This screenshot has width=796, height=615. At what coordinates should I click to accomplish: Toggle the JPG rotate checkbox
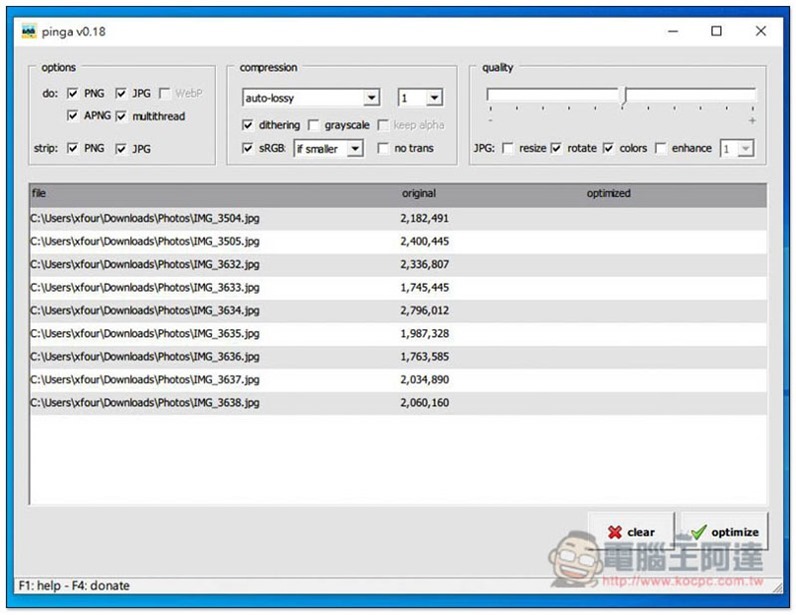pos(556,148)
